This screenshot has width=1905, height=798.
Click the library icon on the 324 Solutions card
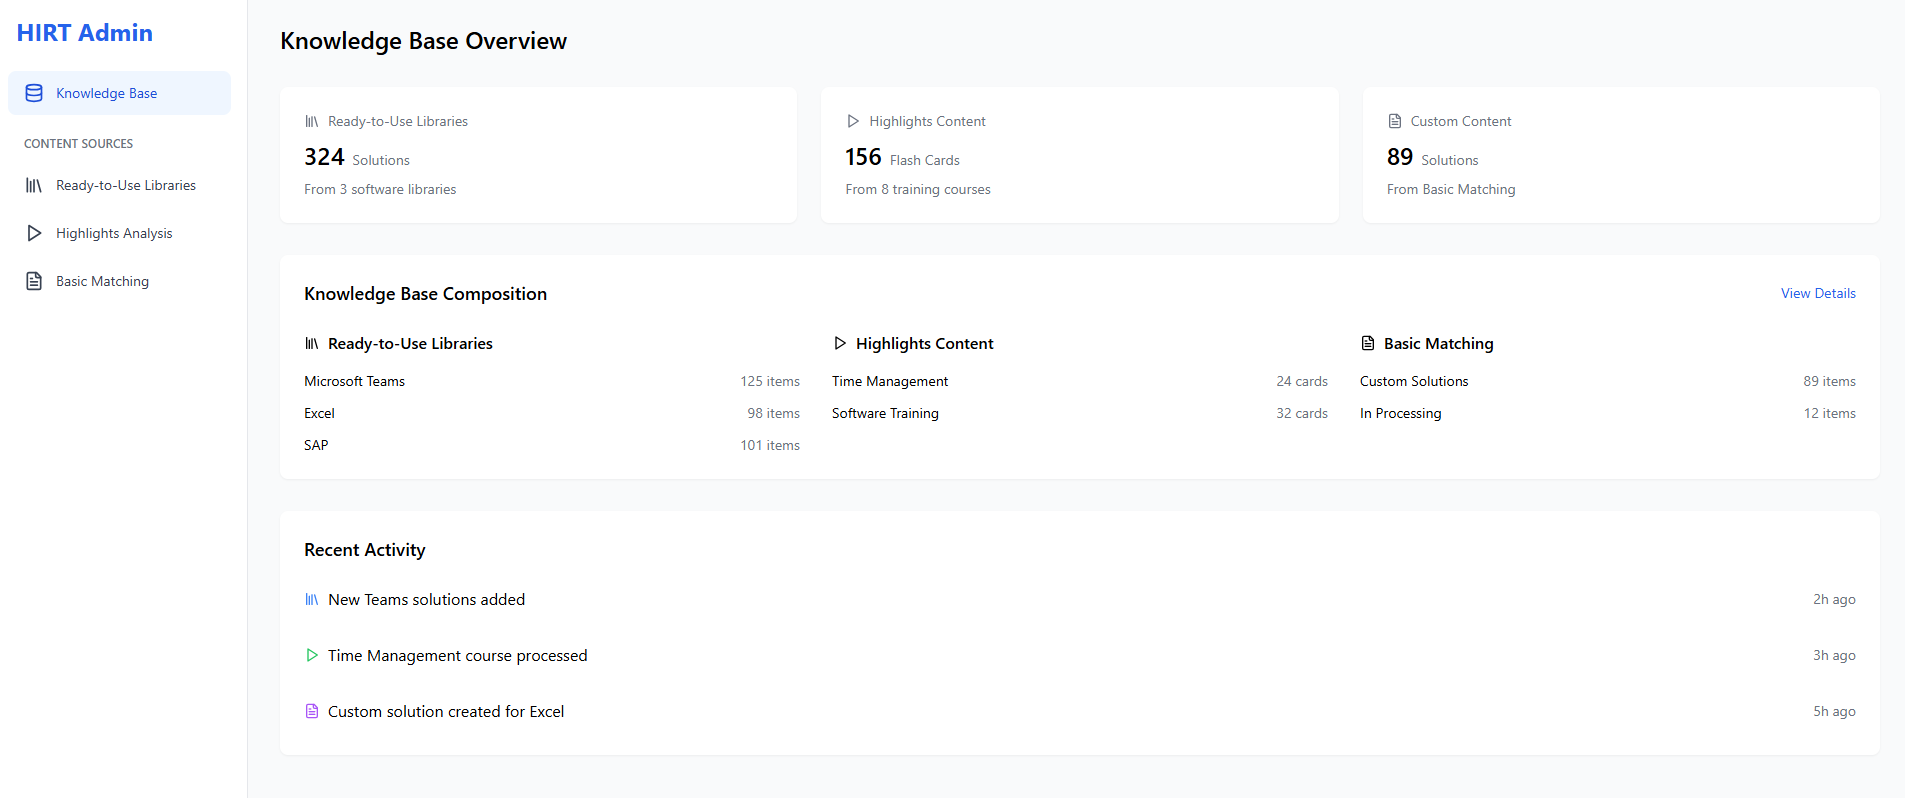click(312, 121)
